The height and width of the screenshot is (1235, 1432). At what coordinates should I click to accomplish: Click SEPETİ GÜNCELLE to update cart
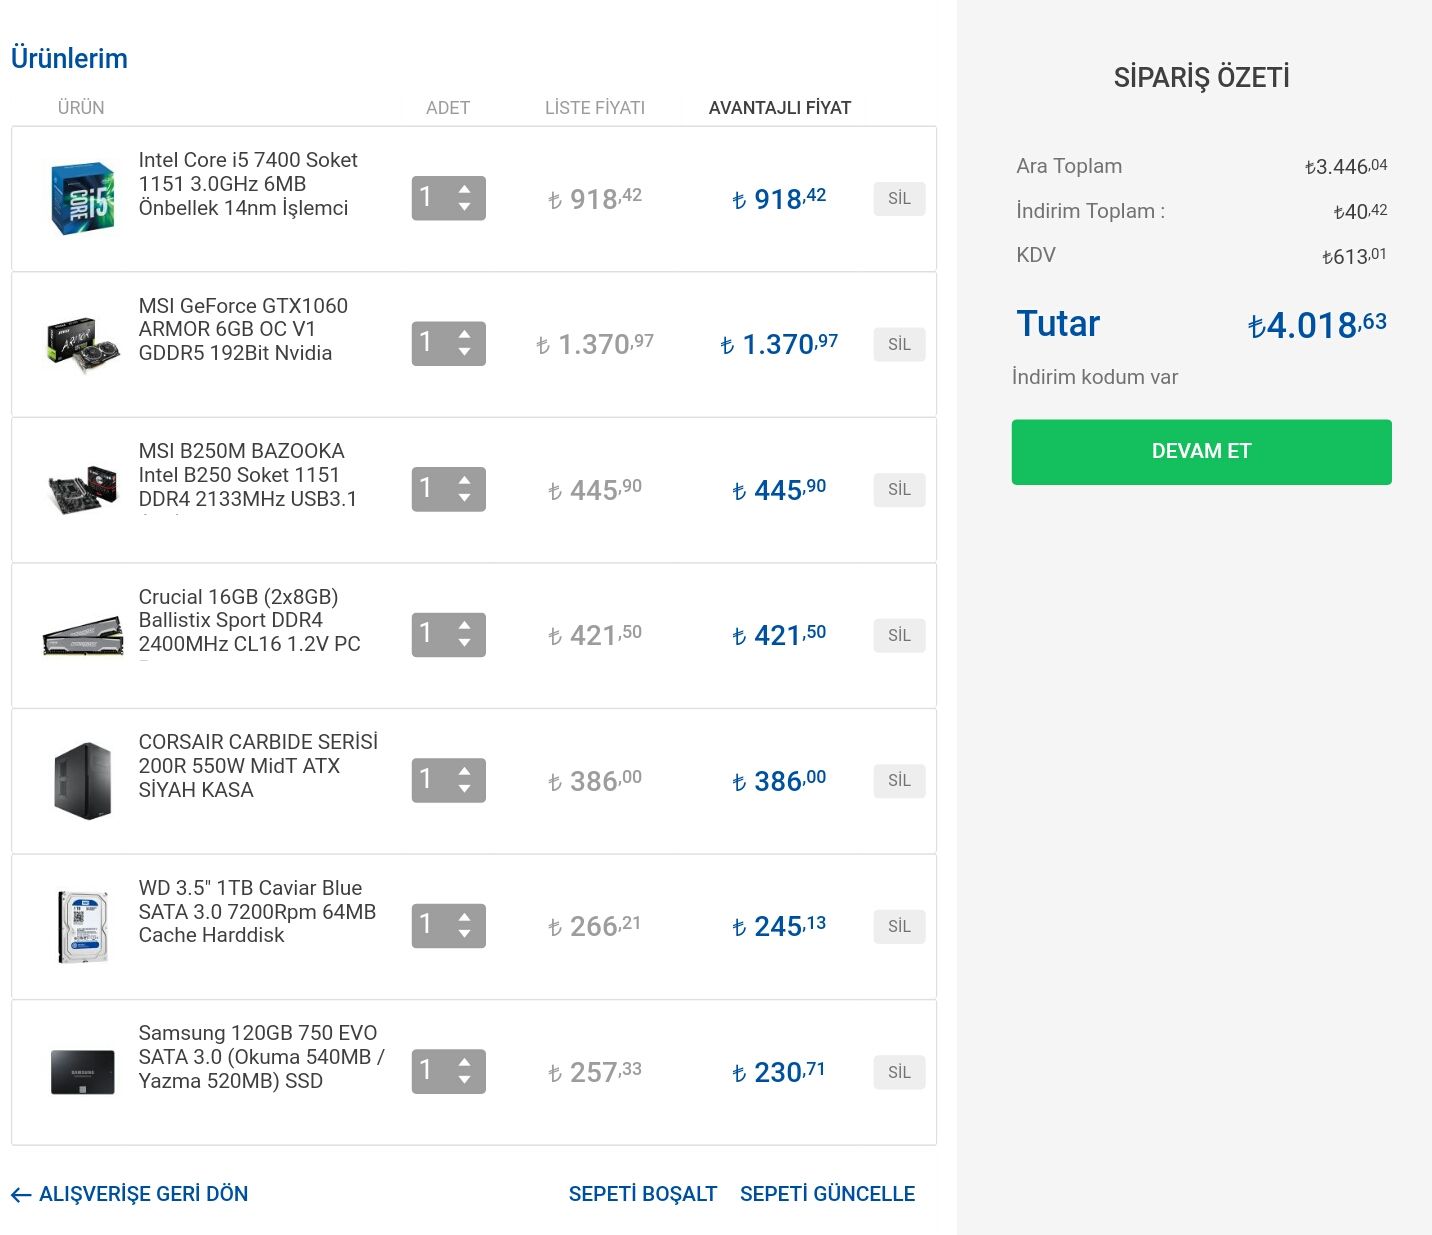tap(827, 1194)
